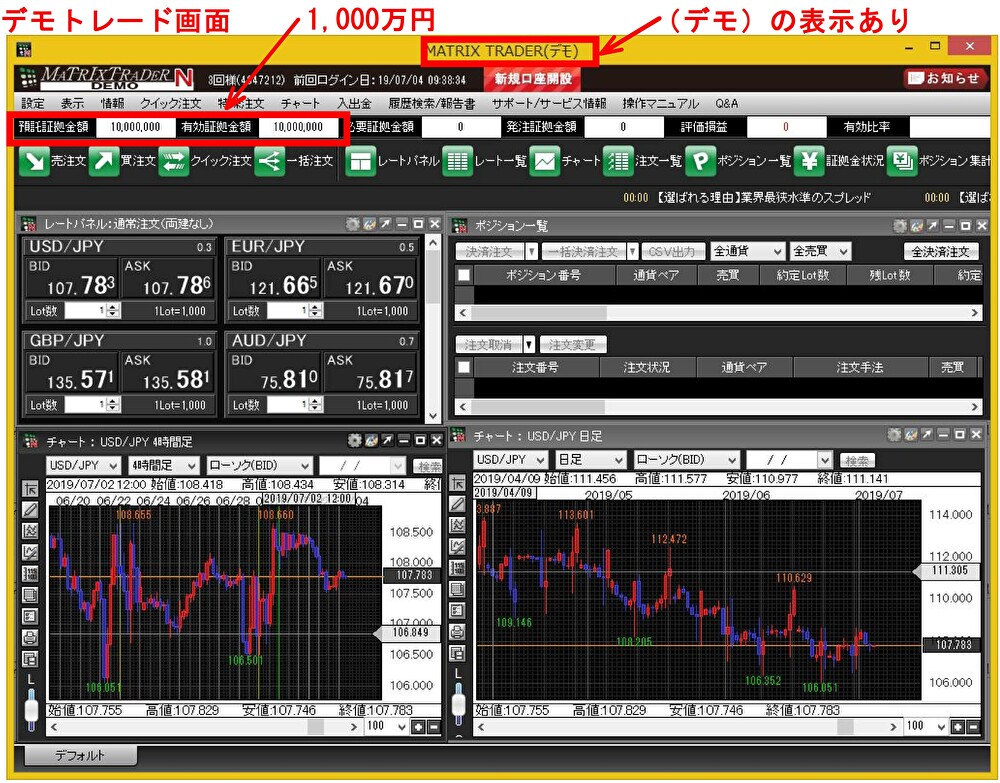Click the Rate panel scrollbar's down arrow
1000x783 pixels.
click(433, 416)
